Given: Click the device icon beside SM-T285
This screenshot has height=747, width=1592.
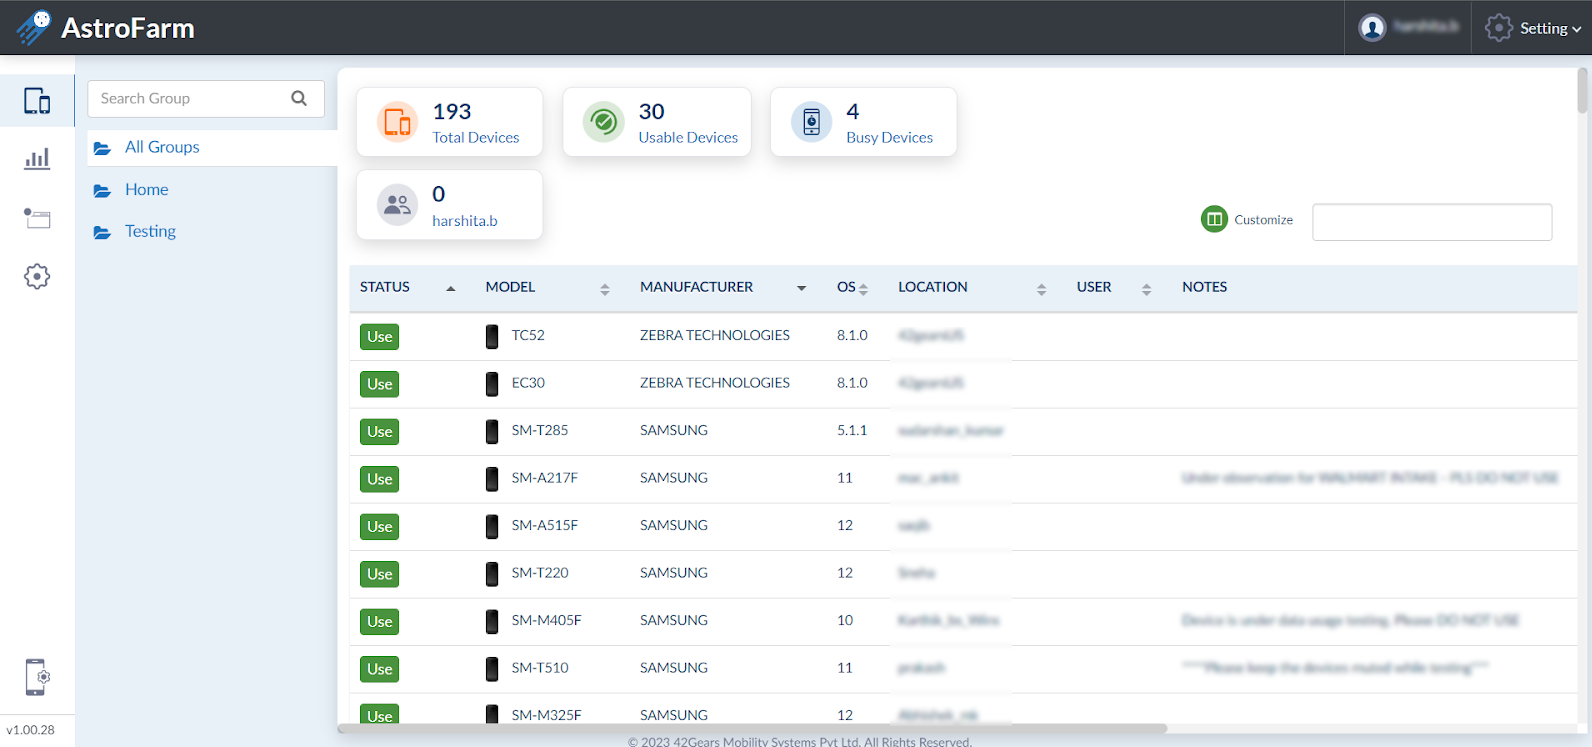Looking at the screenshot, I should coord(492,431).
